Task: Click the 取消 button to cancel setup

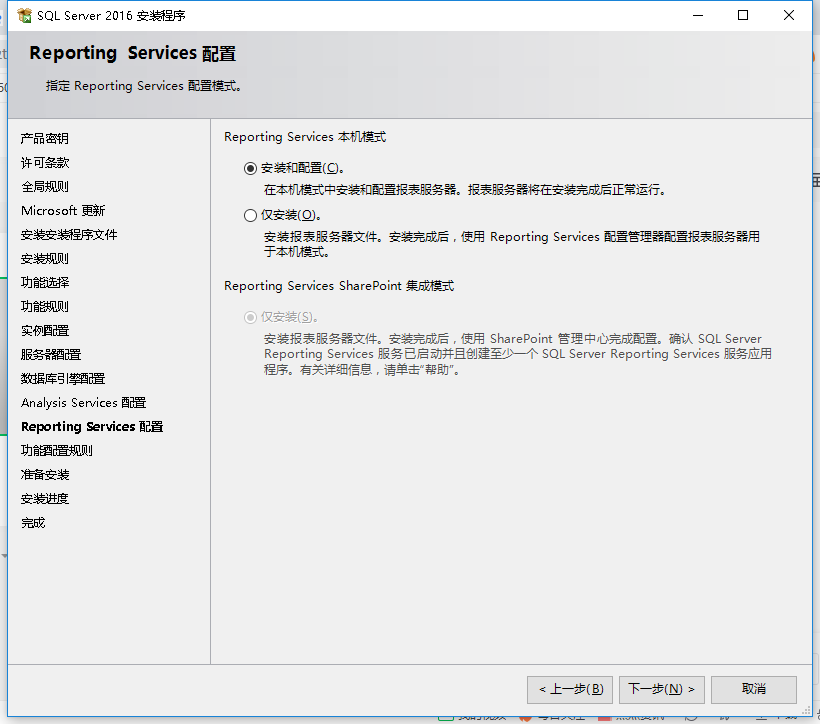Action: [x=753, y=689]
